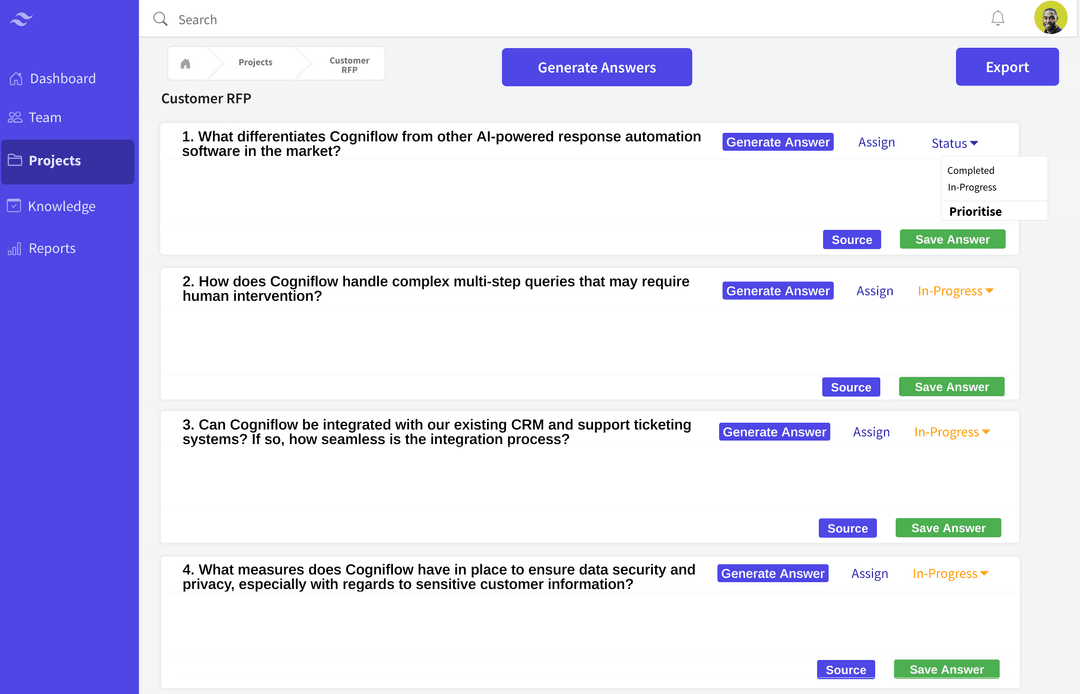Save Answer for question 2
Screen dimensions: 1080x694
pyautogui.click(x=952, y=386)
